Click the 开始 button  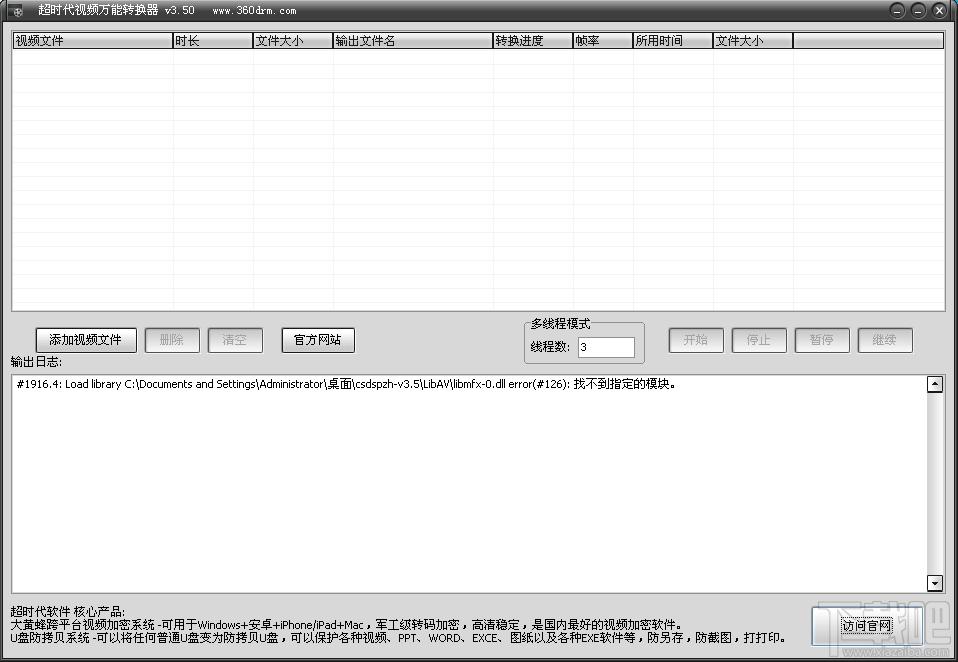click(697, 340)
